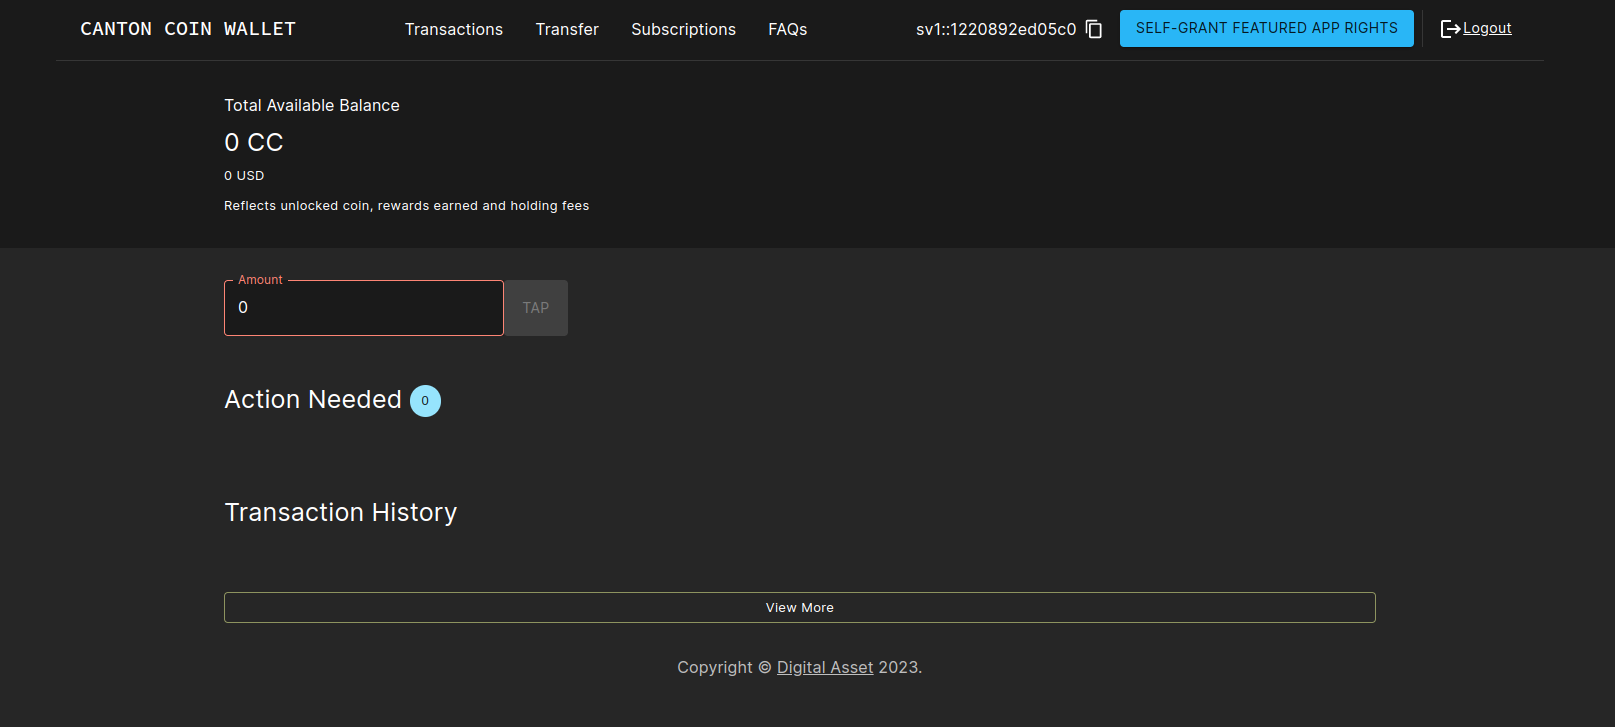This screenshot has height=727, width=1615.
Task: Open Subscriptions in the navigation bar
Action: (x=683, y=29)
